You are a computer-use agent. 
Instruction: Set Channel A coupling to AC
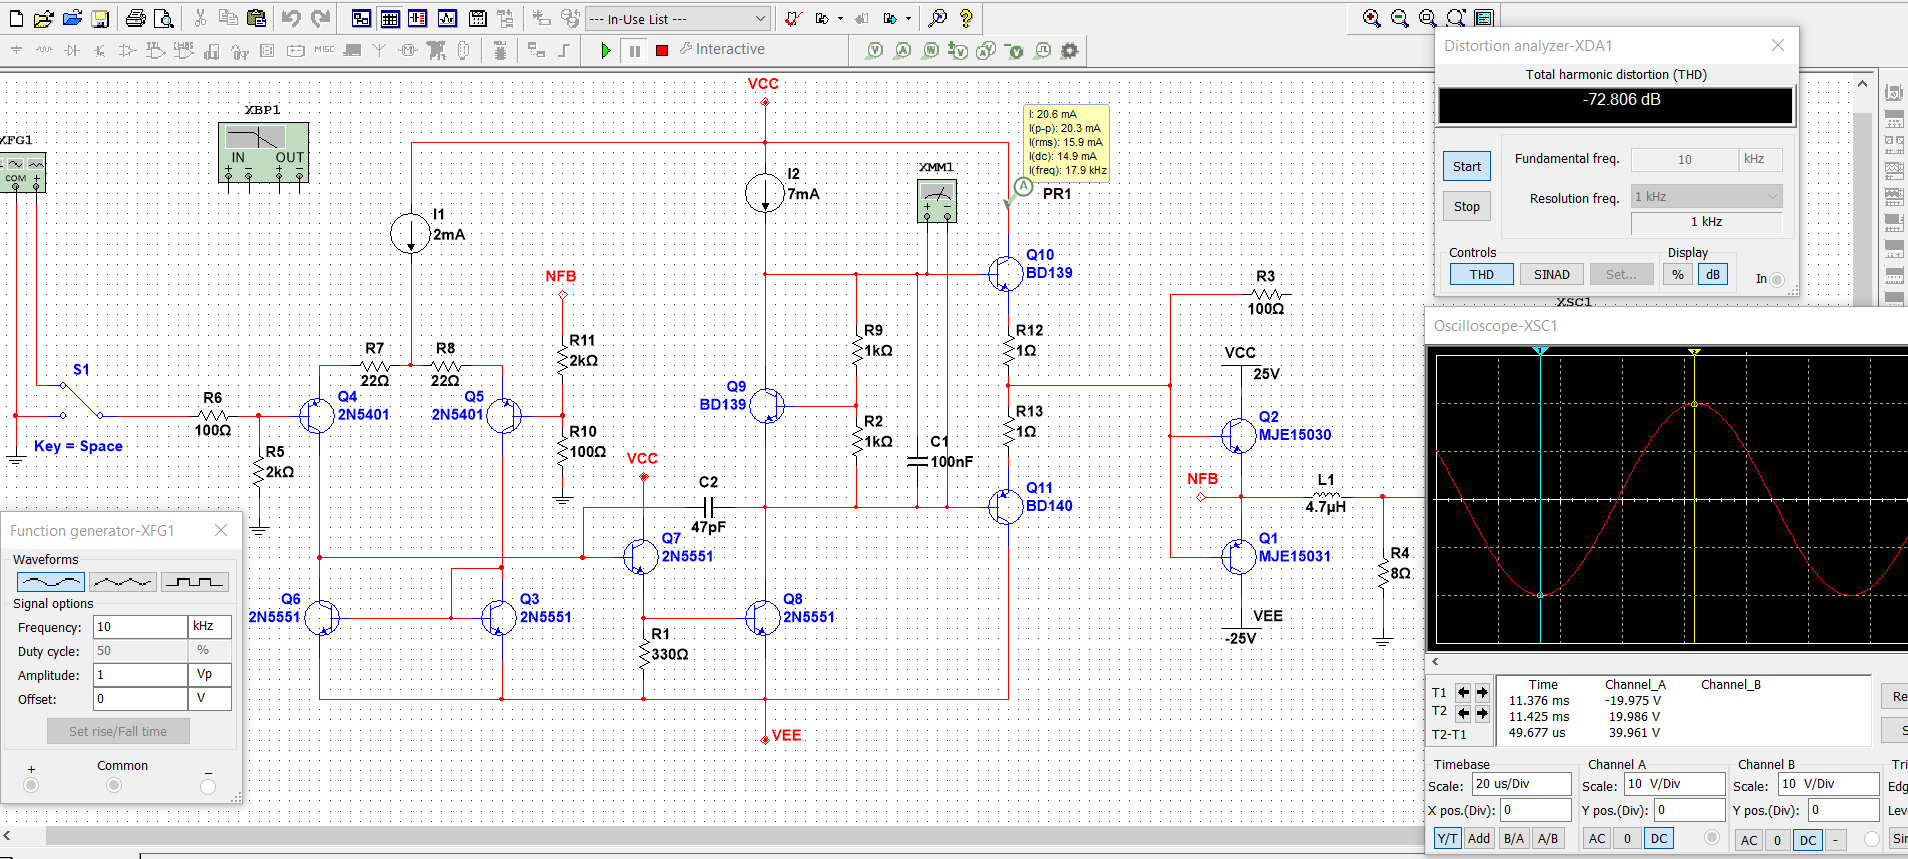(1597, 838)
